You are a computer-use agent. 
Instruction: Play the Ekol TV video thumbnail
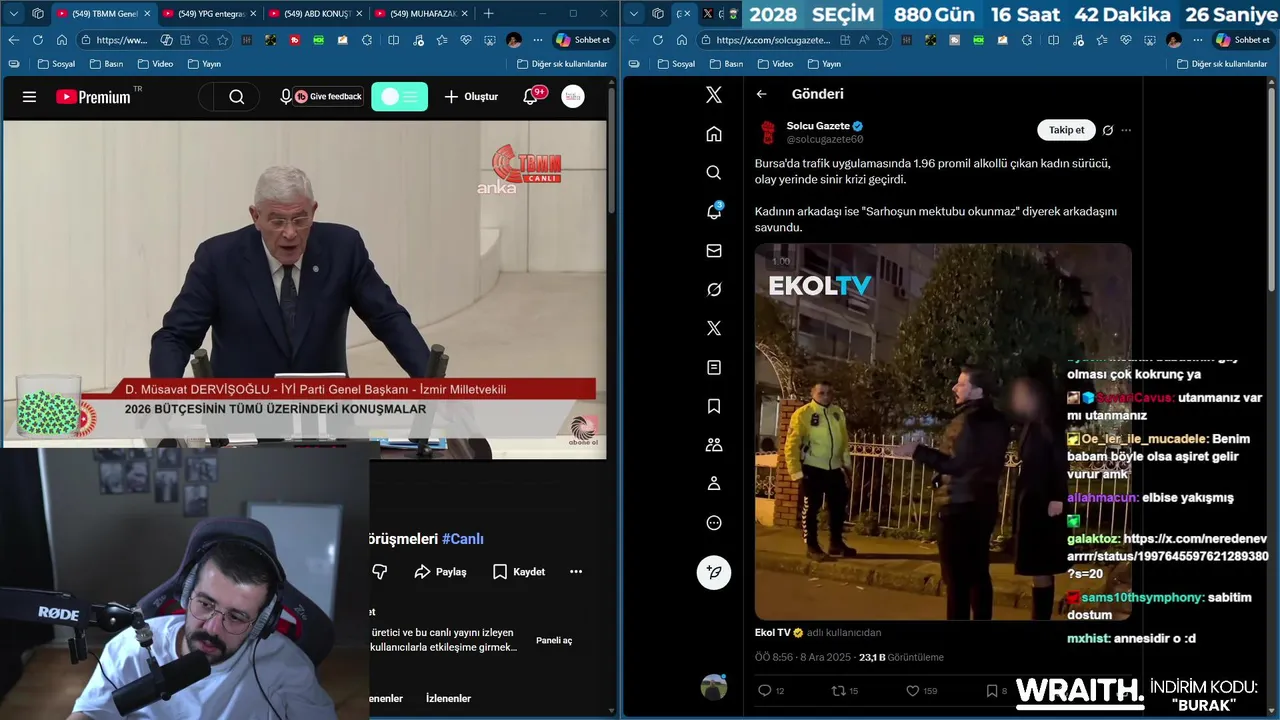pos(943,432)
